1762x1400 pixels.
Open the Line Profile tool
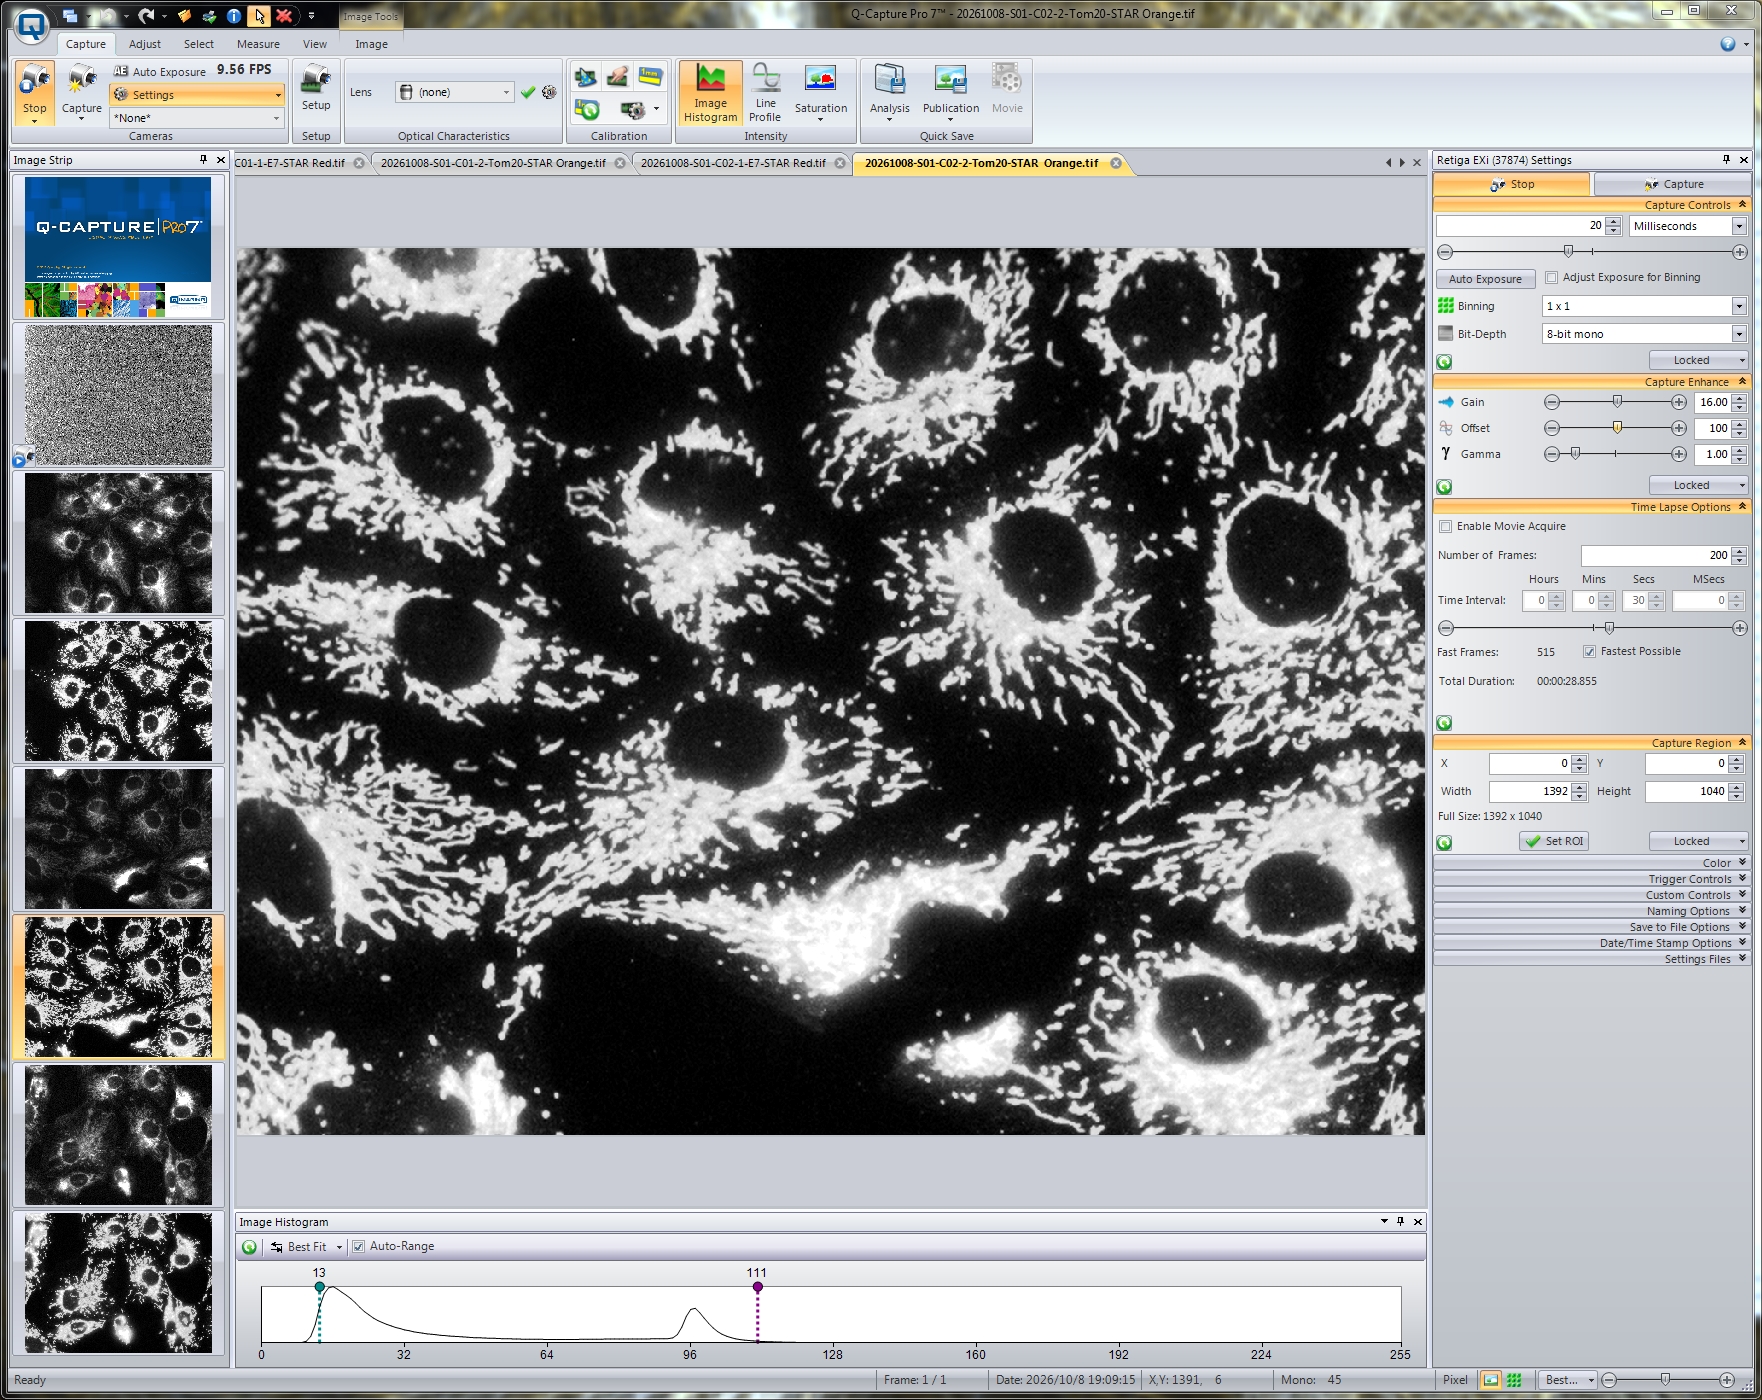(x=765, y=92)
